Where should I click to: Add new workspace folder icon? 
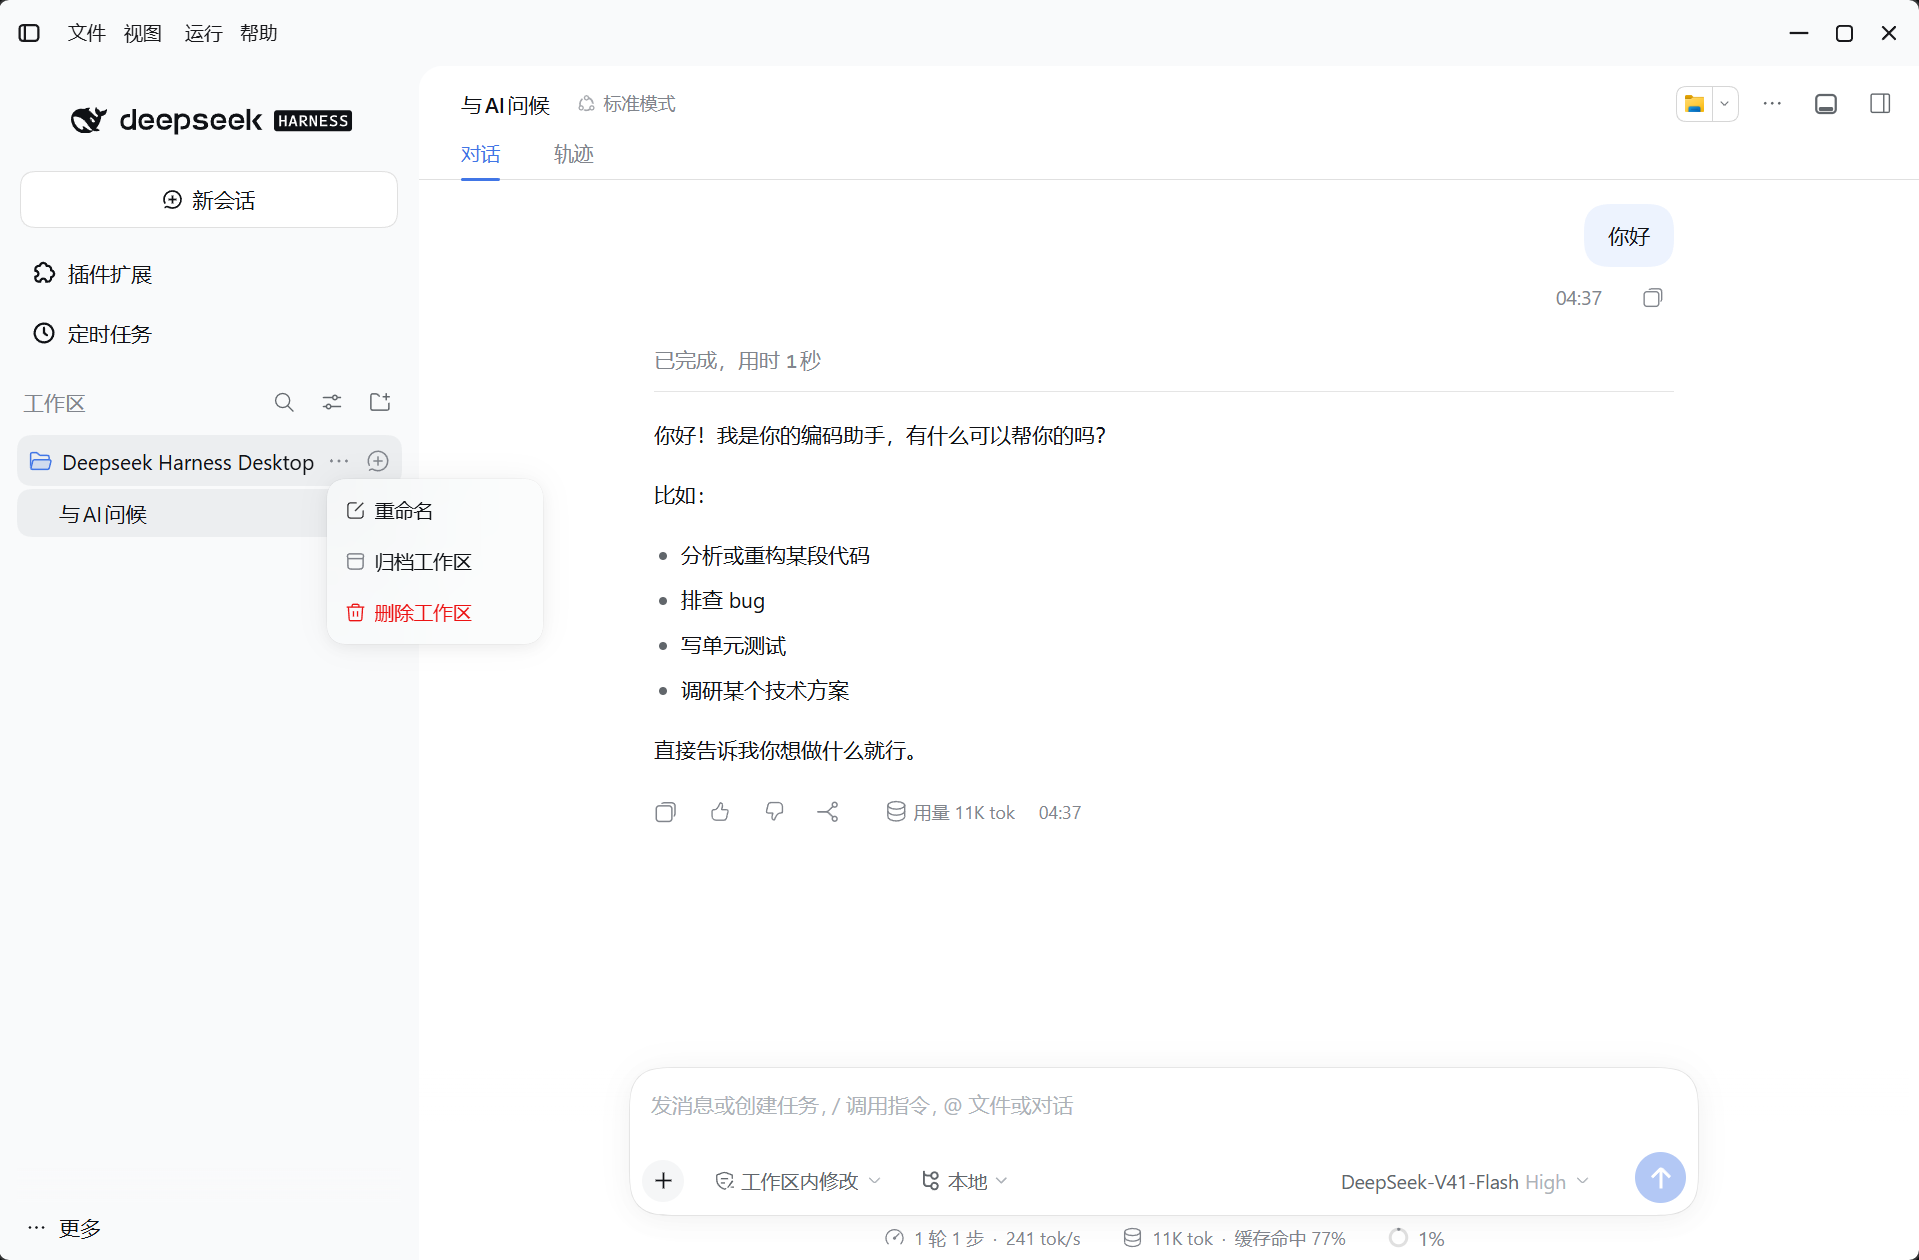pyautogui.click(x=380, y=402)
